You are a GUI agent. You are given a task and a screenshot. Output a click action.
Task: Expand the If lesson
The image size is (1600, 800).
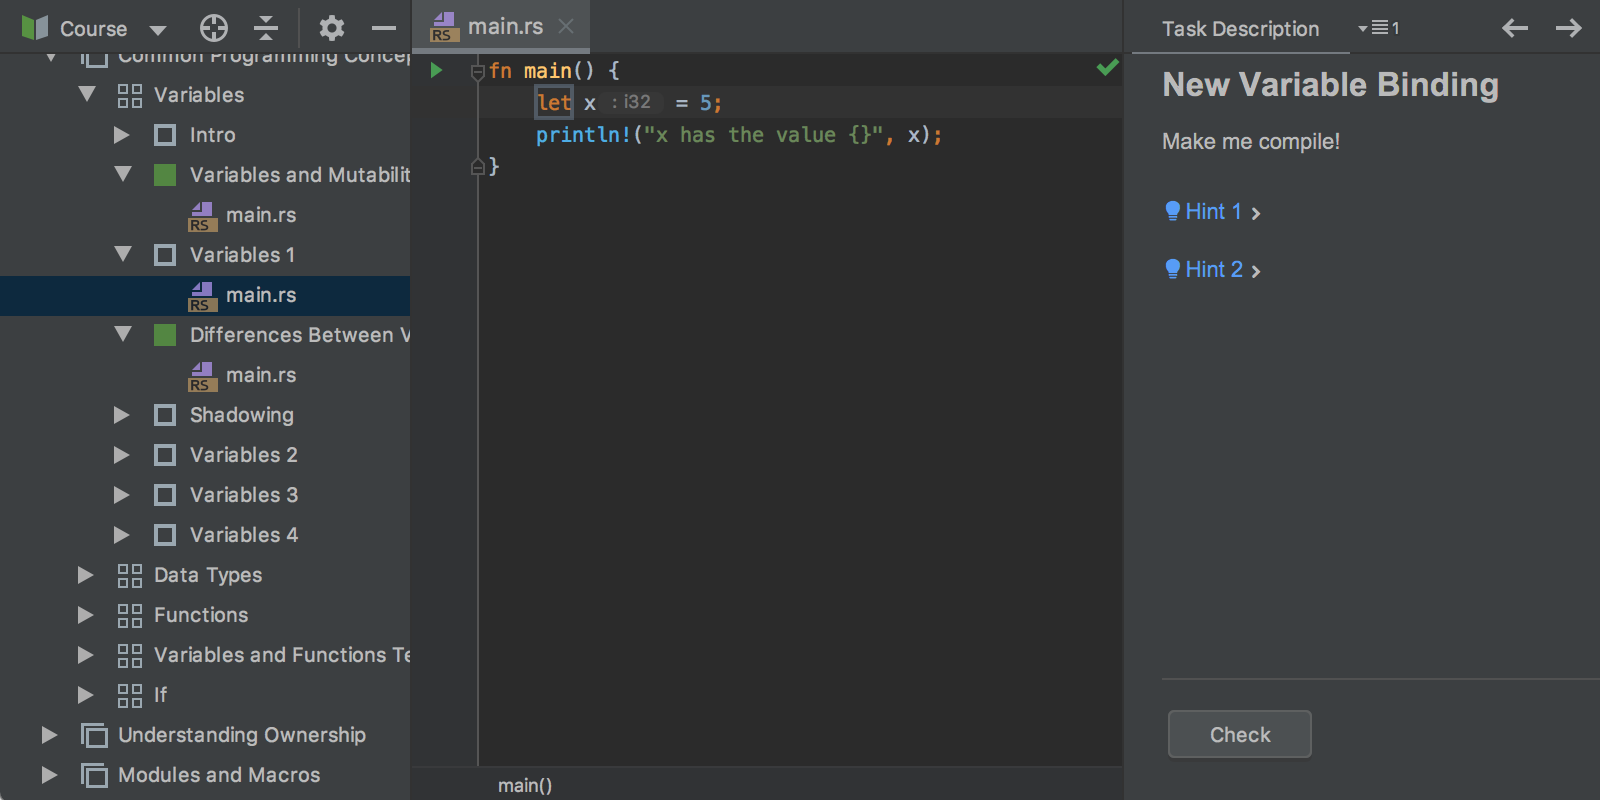(86, 694)
